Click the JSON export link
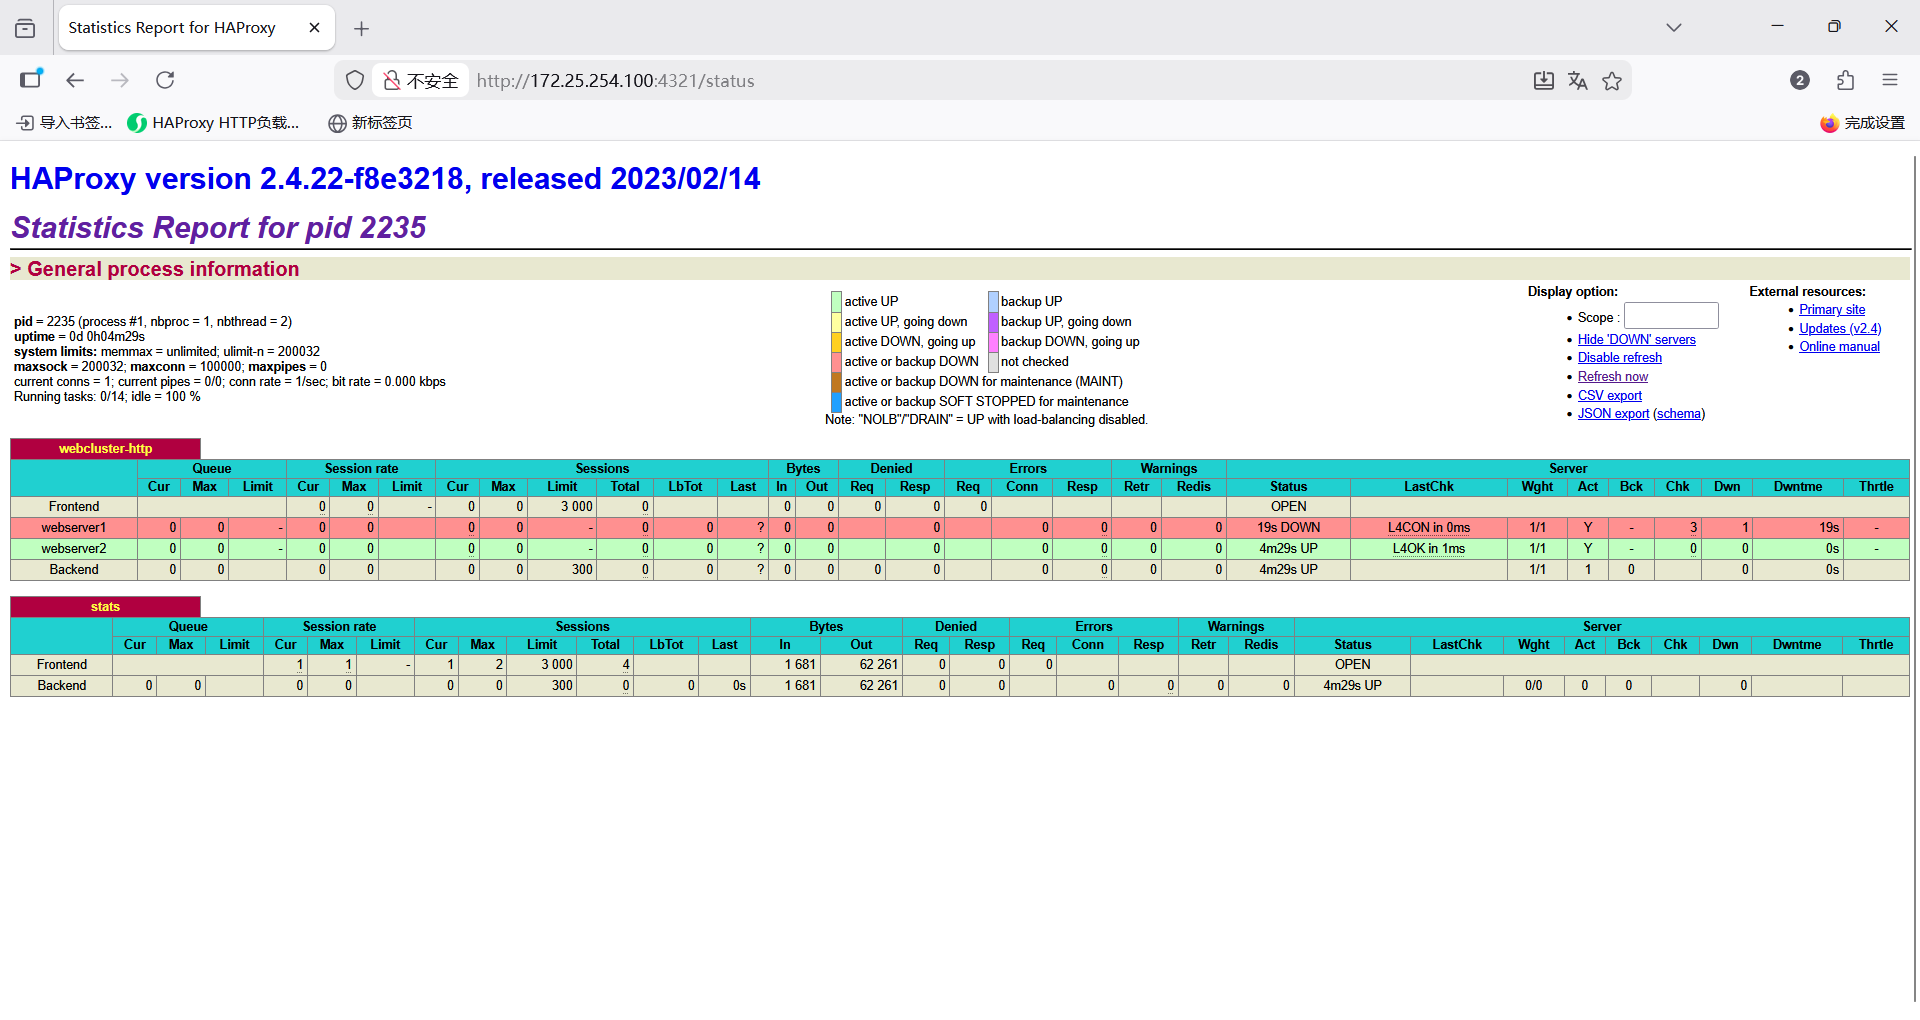Screen dimensions: 1920x1020 [1613, 414]
